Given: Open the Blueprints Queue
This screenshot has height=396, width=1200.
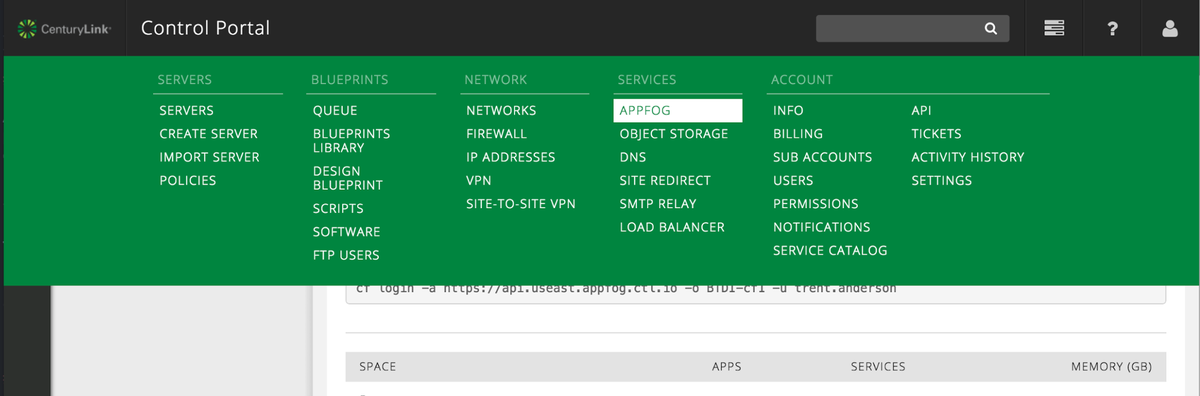Looking at the screenshot, I should [335, 110].
